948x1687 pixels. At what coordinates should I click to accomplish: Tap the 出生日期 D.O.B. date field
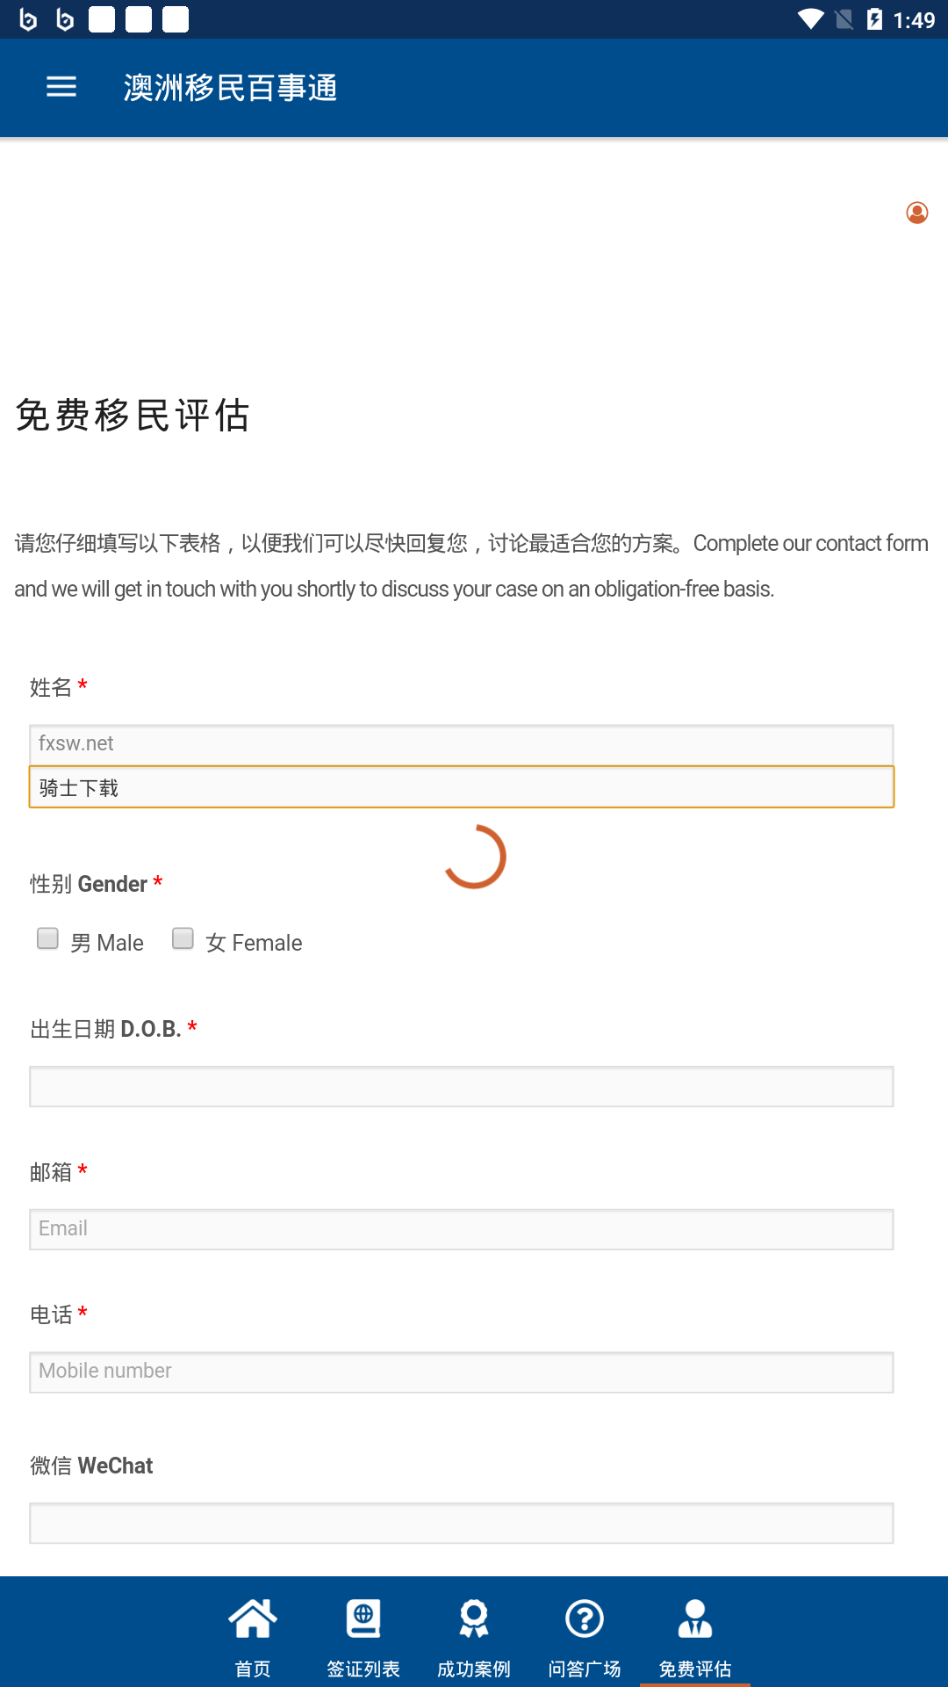461,1087
